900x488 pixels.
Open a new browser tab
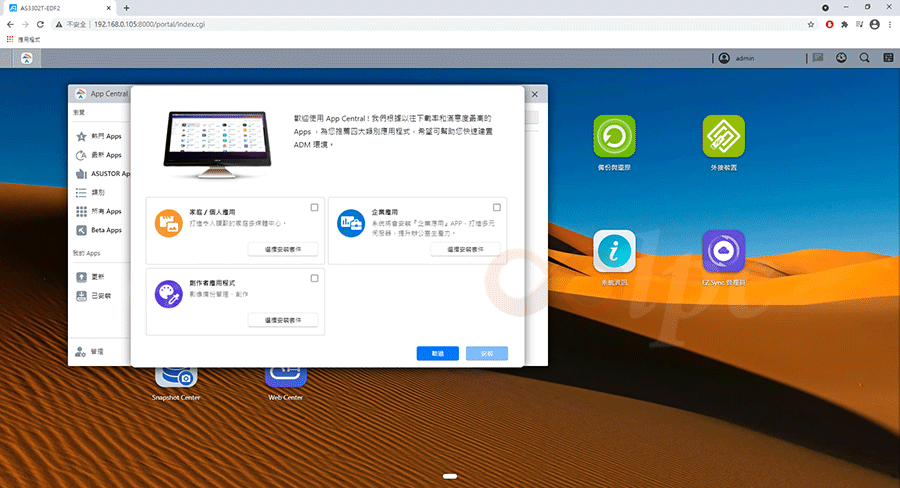(126, 8)
